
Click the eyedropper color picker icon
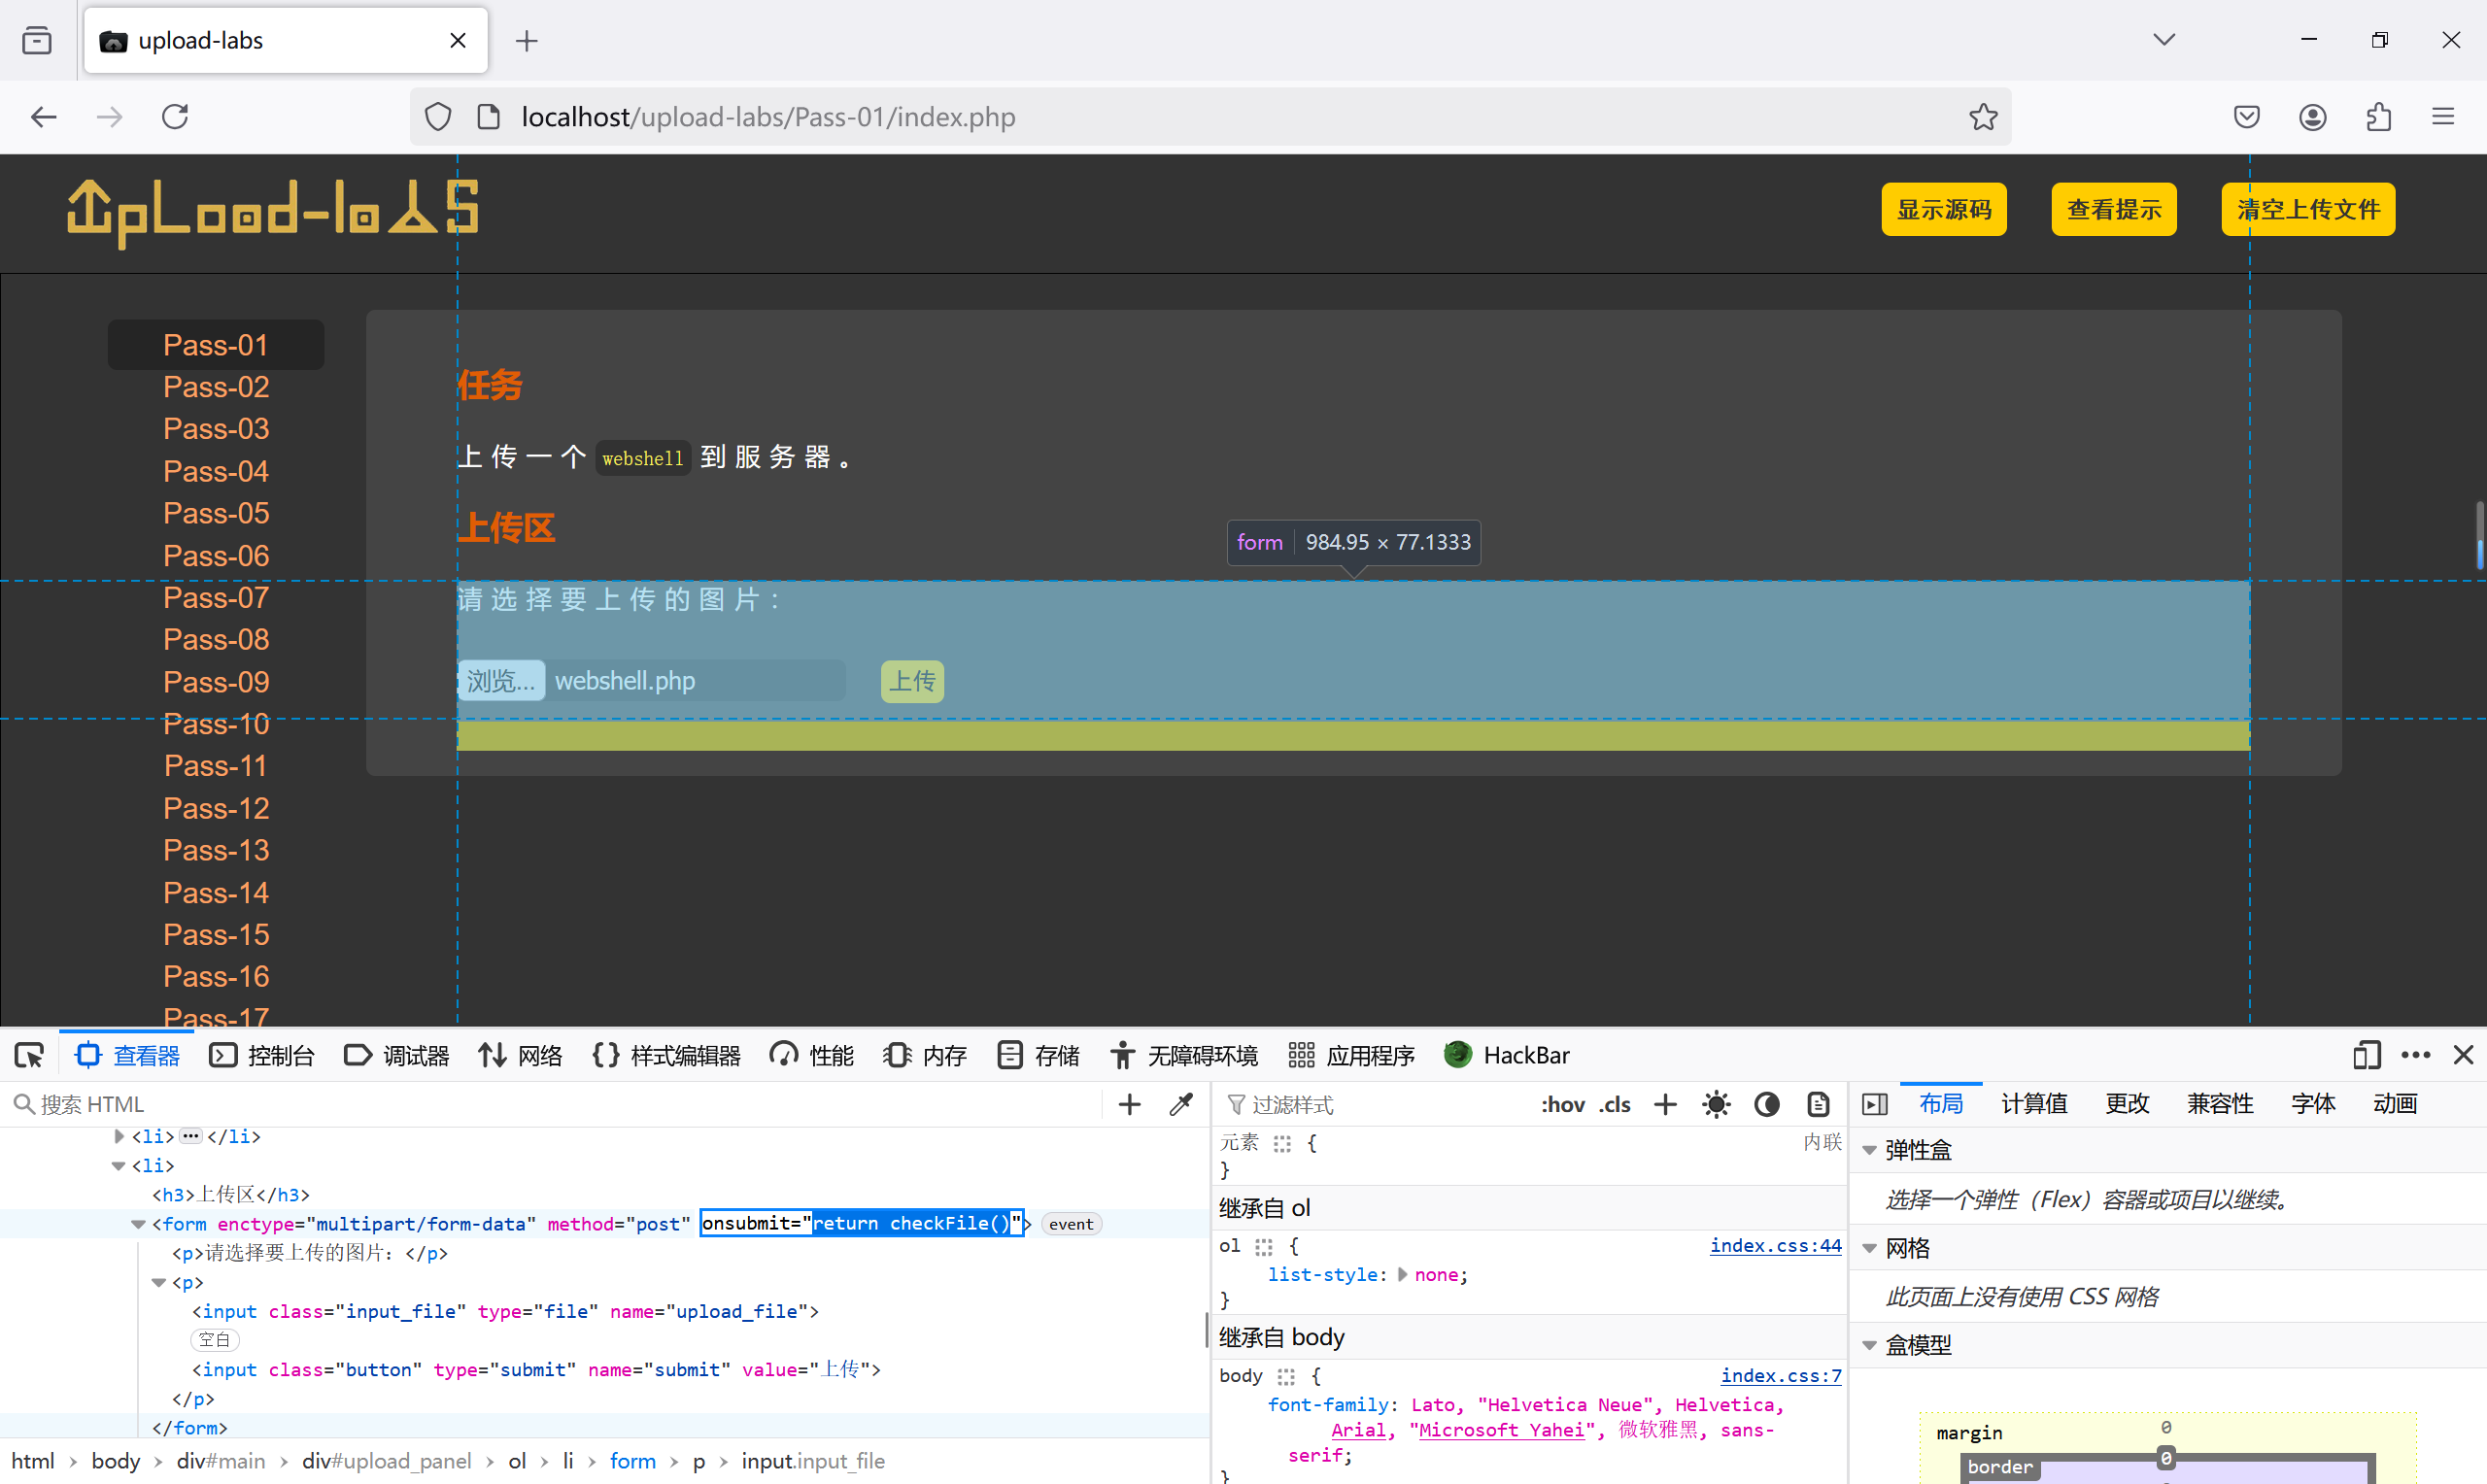coord(1181,1104)
